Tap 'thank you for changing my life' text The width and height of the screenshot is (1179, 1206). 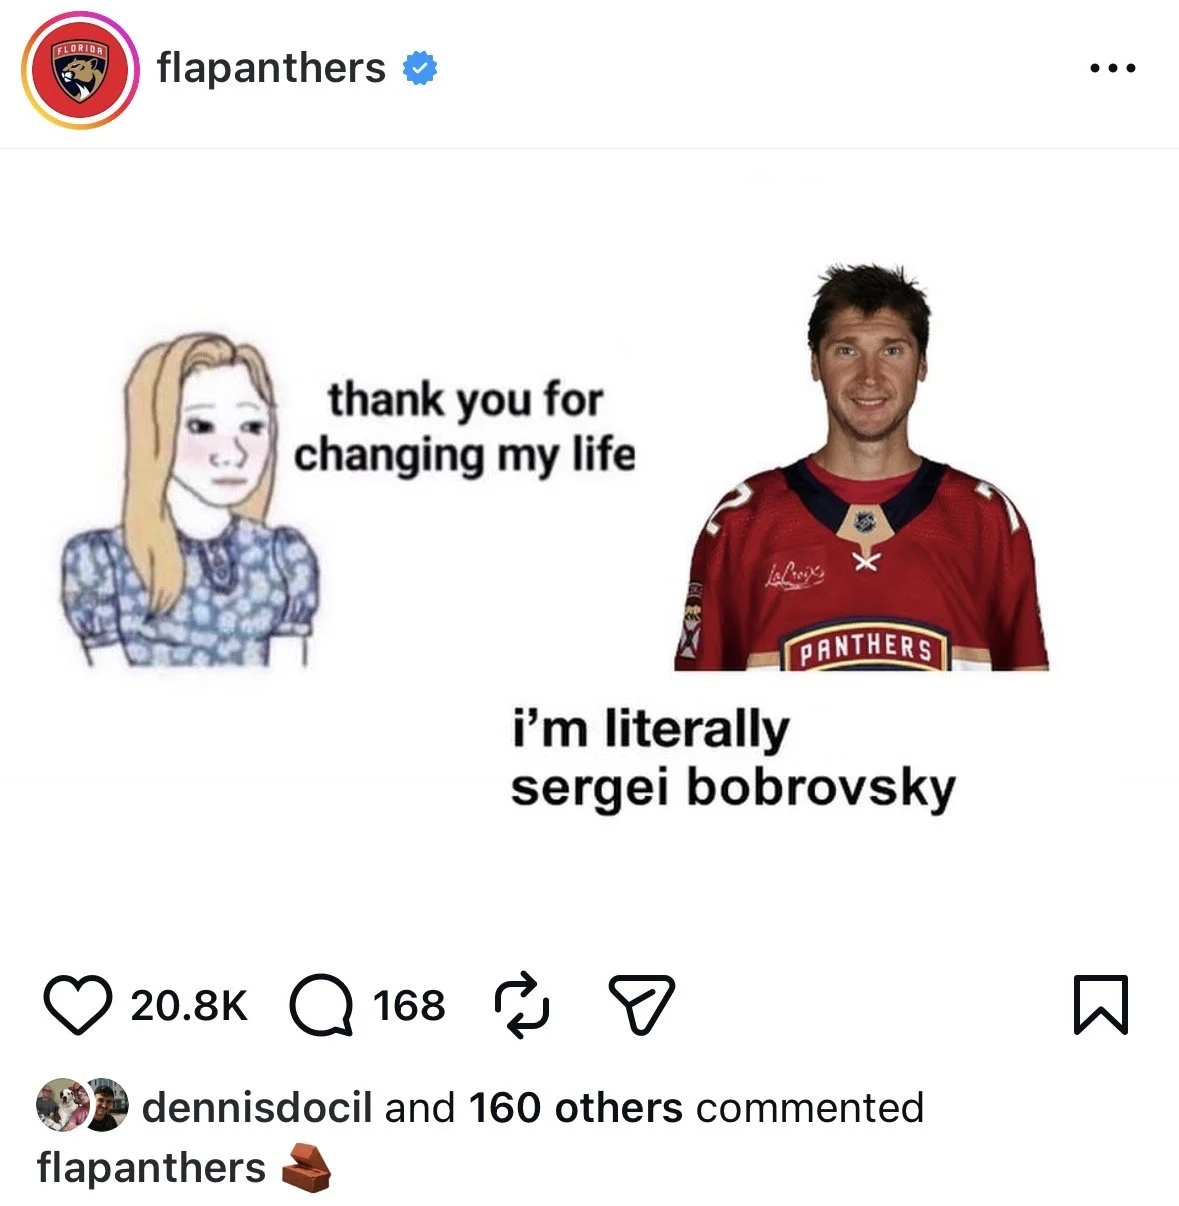[x=465, y=428]
